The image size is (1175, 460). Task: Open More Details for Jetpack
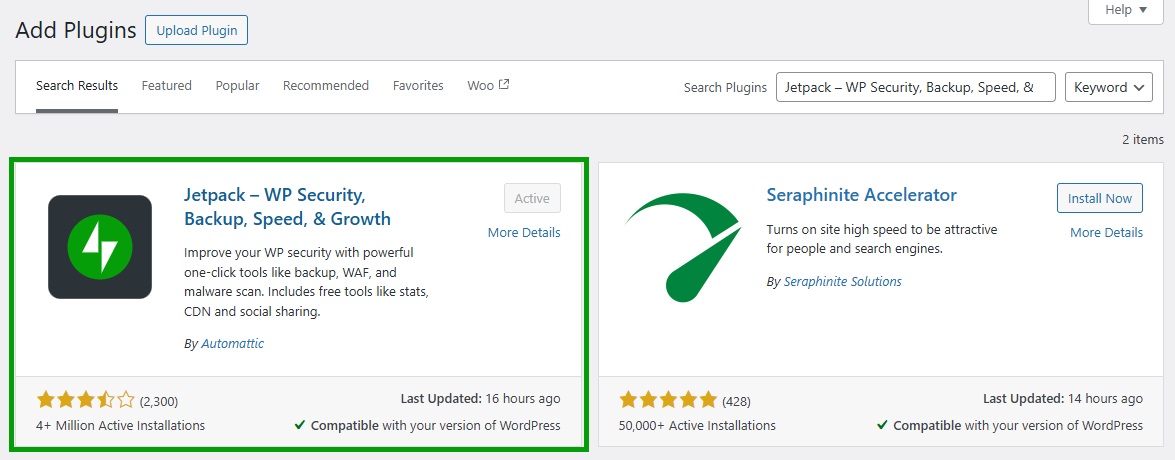coord(524,233)
